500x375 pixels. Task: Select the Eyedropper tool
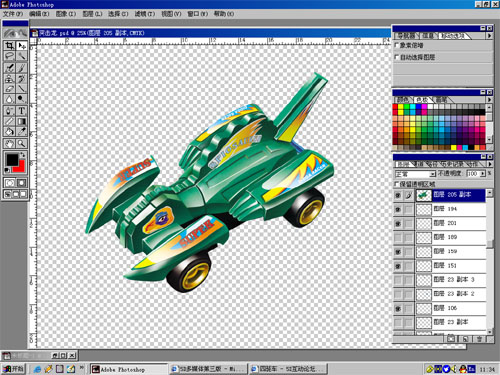(x=21, y=131)
